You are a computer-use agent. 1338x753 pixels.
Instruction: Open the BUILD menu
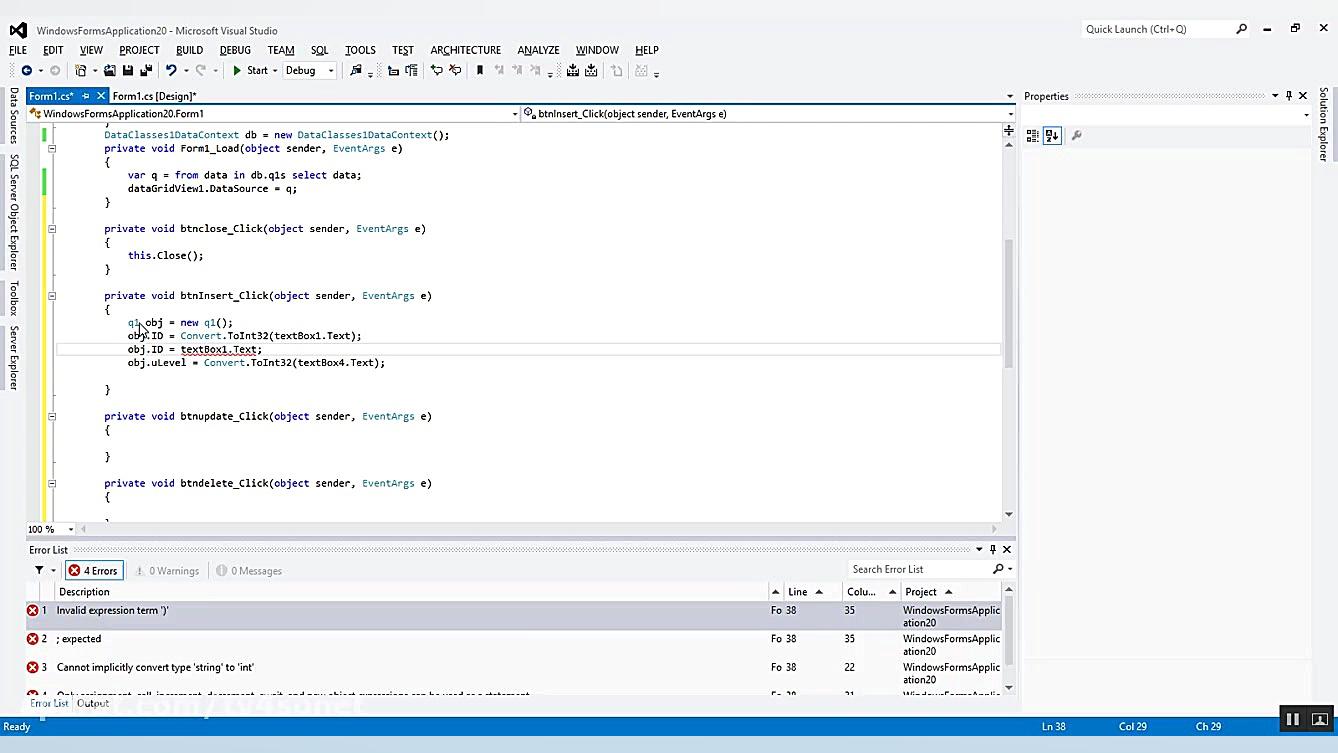click(x=189, y=50)
